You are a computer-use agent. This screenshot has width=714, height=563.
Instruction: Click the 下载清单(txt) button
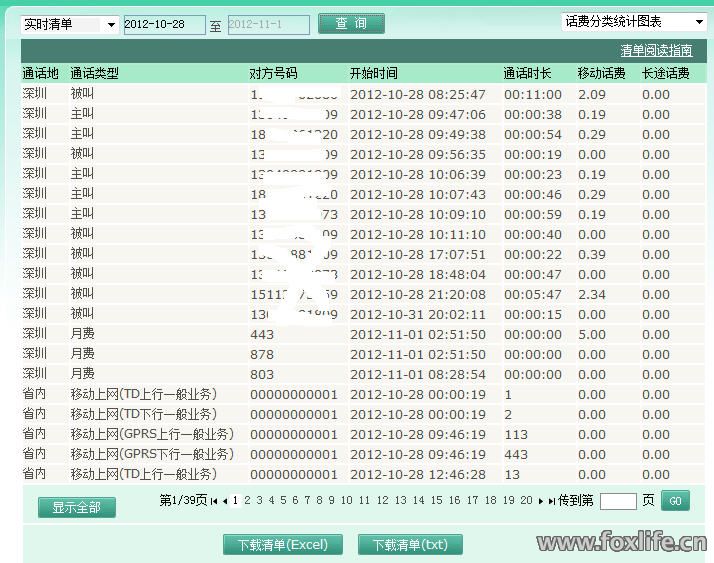click(x=410, y=545)
